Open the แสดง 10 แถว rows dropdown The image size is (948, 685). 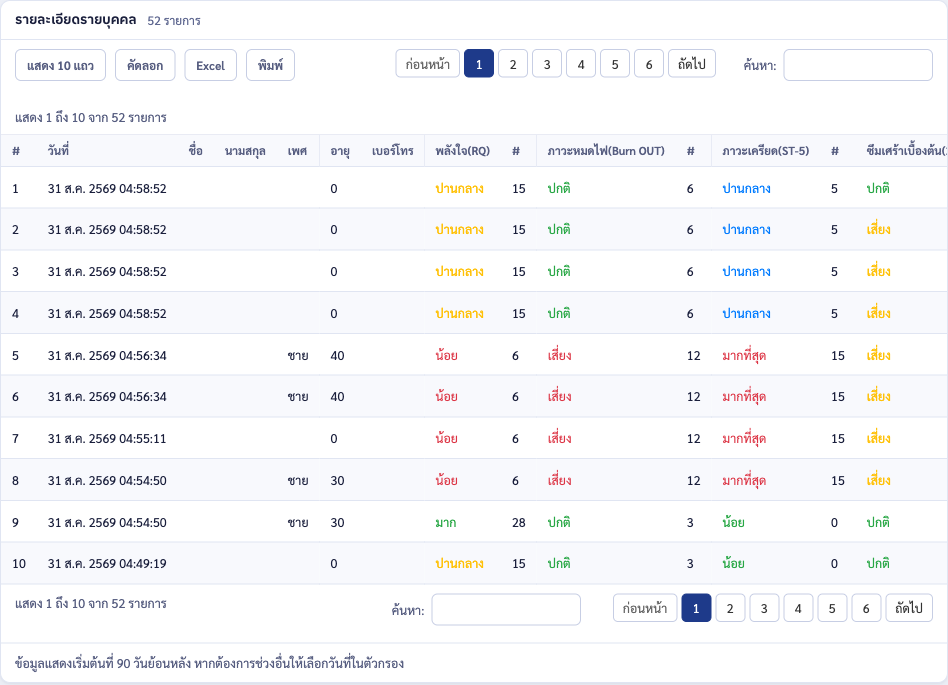[60, 65]
